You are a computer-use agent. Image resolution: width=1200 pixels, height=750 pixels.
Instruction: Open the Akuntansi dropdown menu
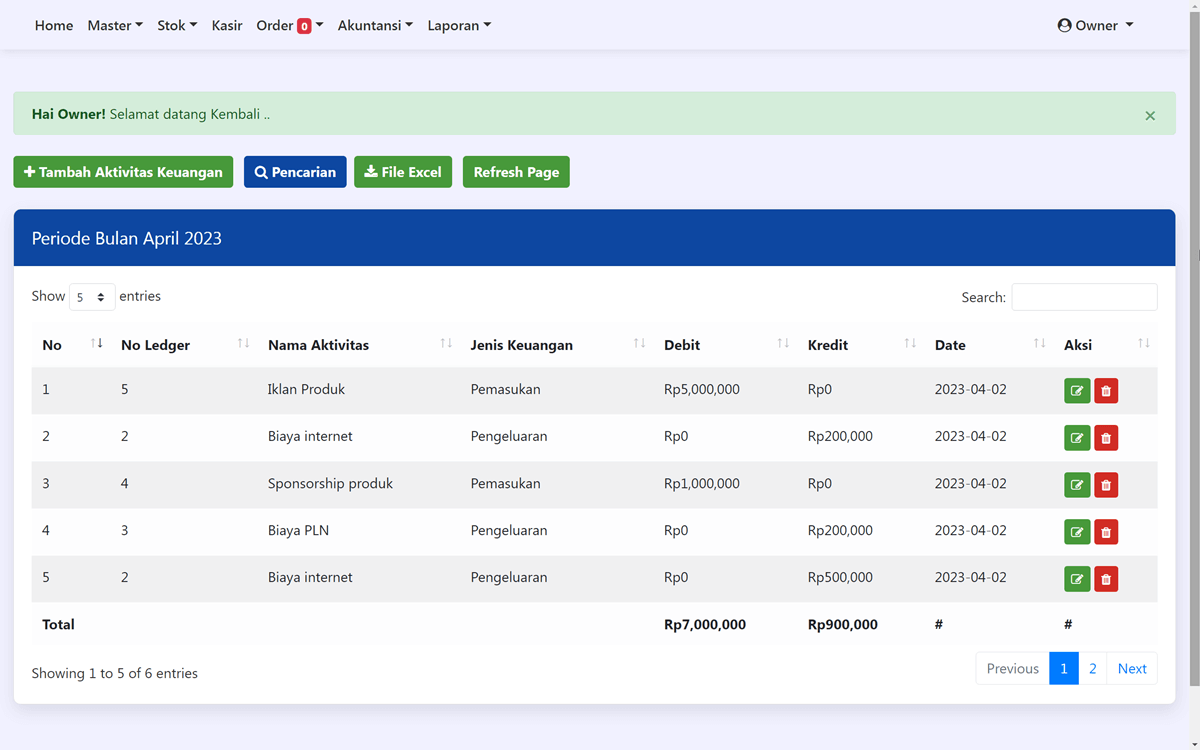[x=375, y=25]
